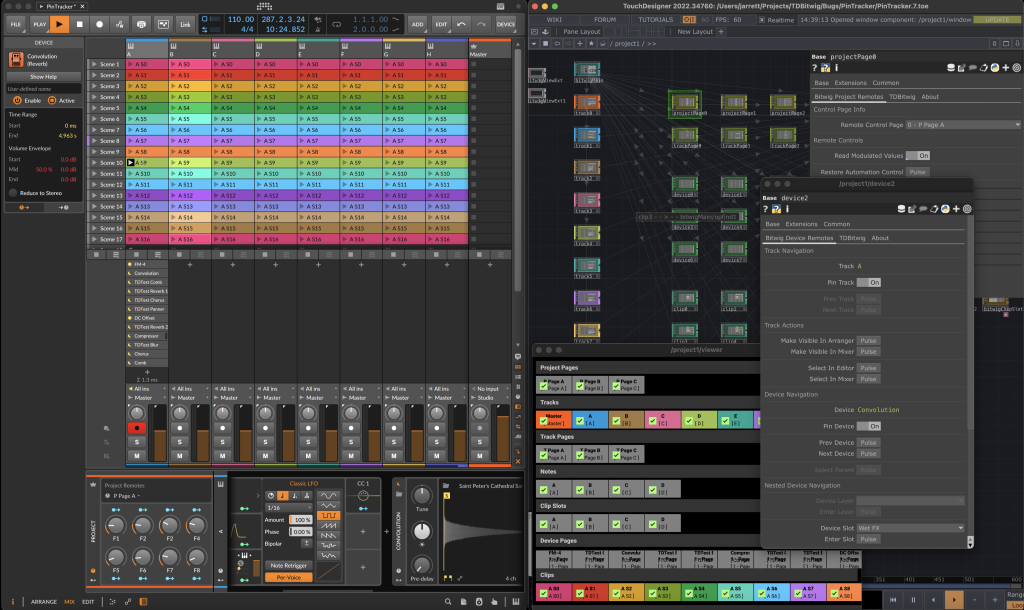Click the Convolution reverb device icon
The height and width of the screenshot is (610, 1024).
[x=17, y=59]
